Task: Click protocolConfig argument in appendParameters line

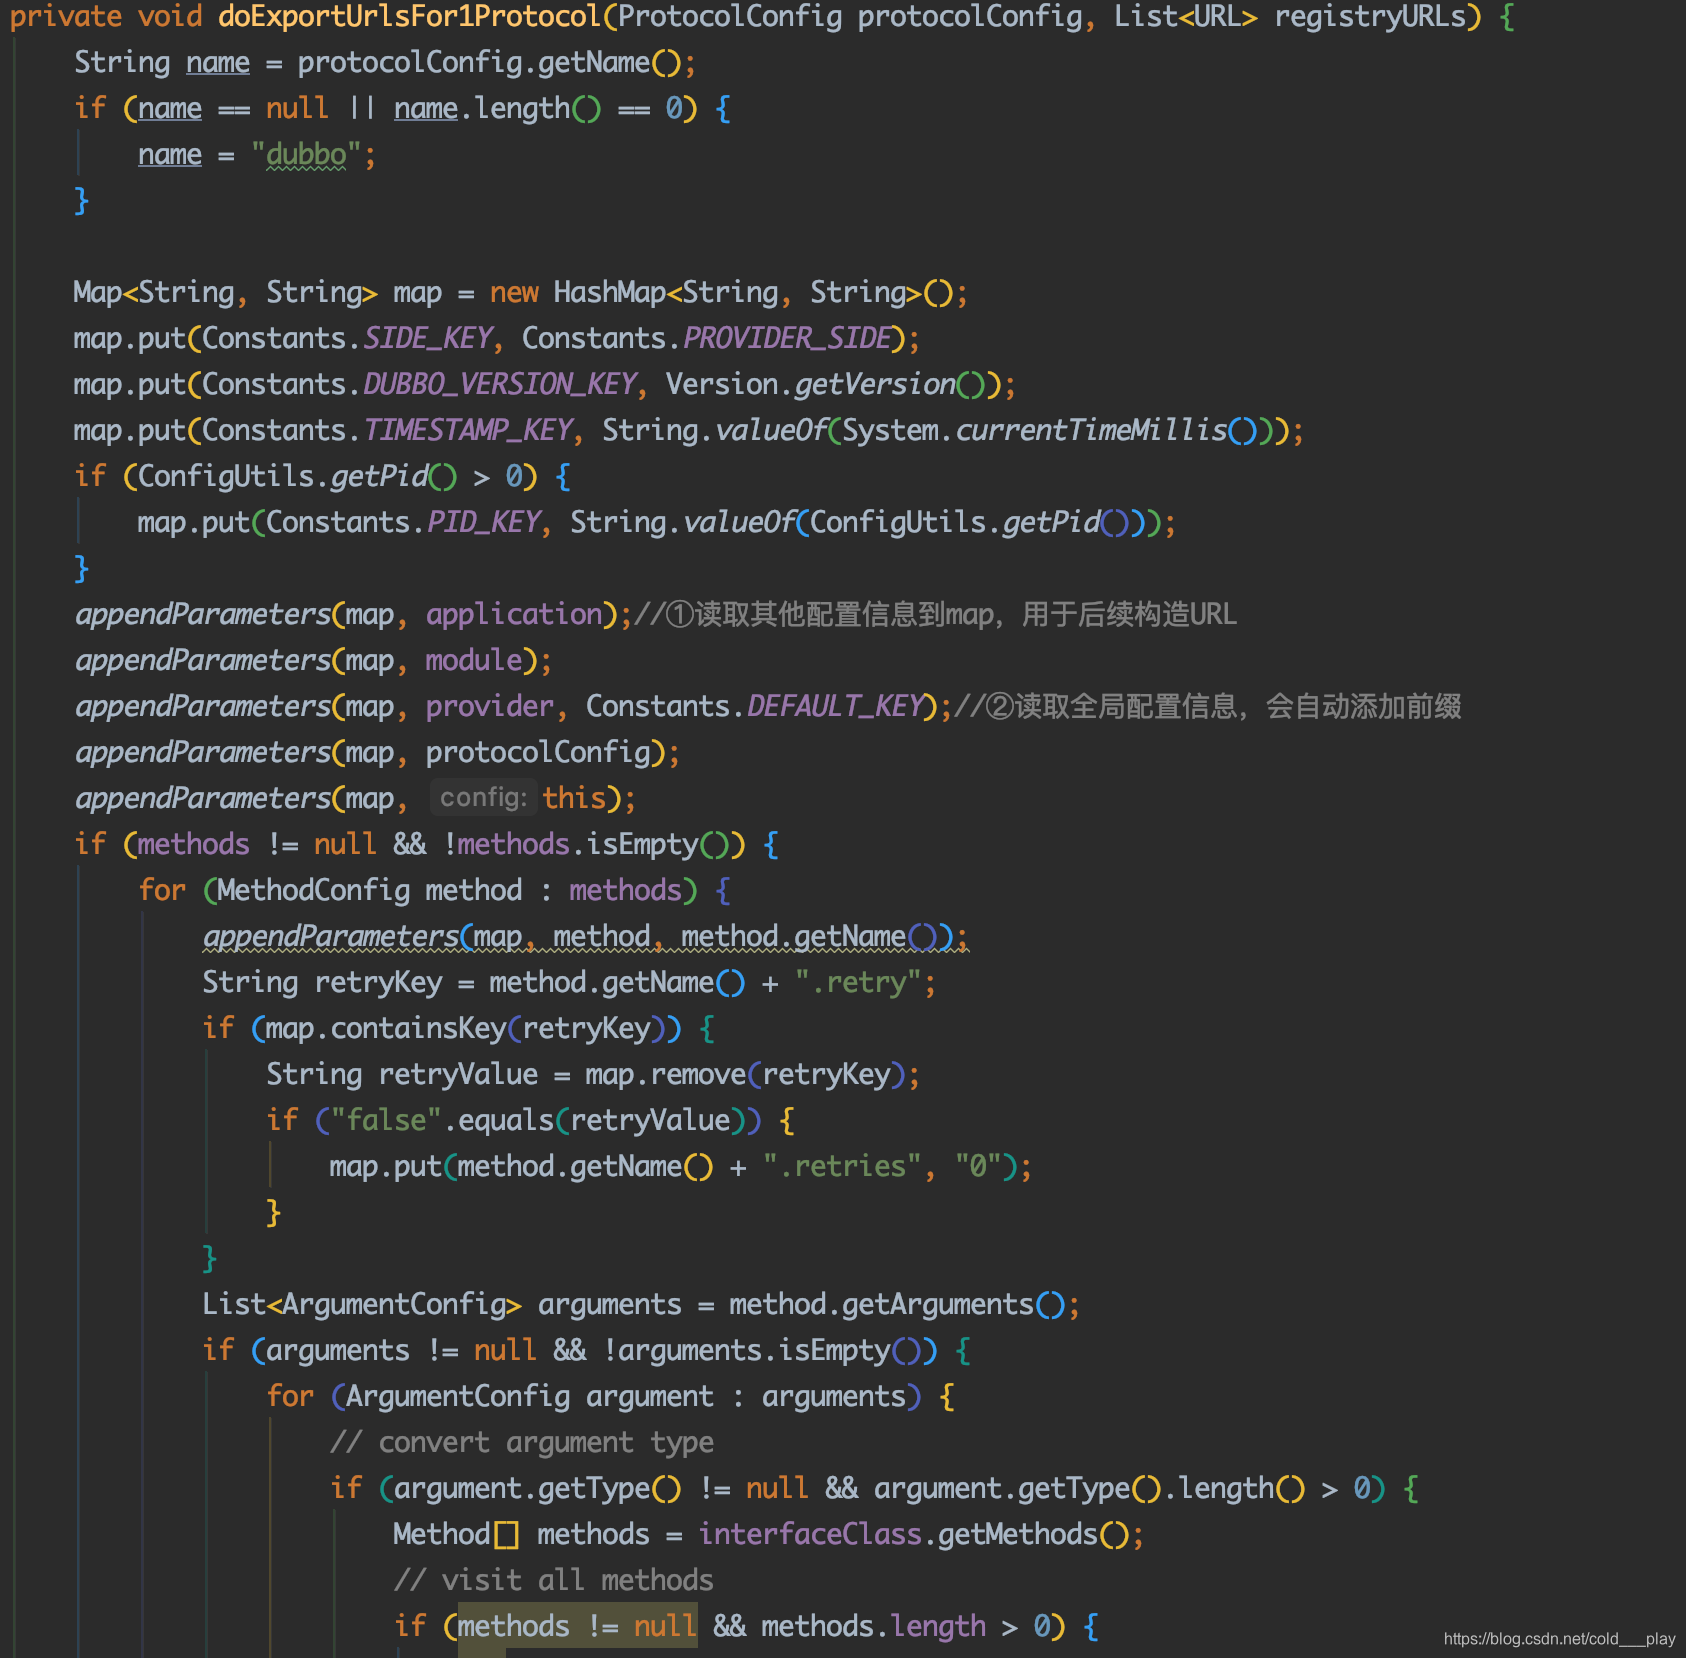Action: click(538, 753)
